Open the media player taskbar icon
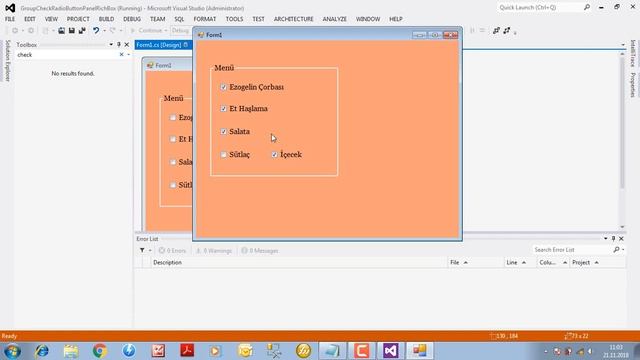The height and width of the screenshot is (360, 640). tap(216, 351)
